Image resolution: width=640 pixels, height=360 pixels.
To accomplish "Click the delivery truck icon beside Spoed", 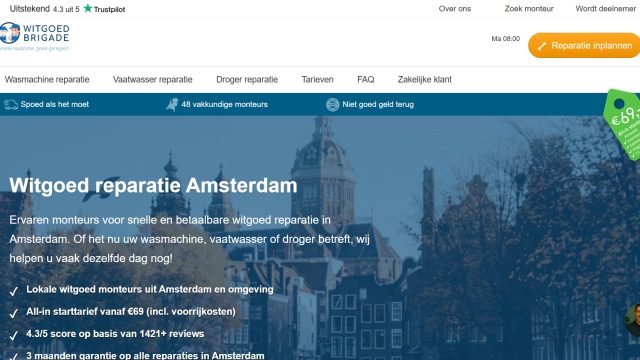I will 11,104.
